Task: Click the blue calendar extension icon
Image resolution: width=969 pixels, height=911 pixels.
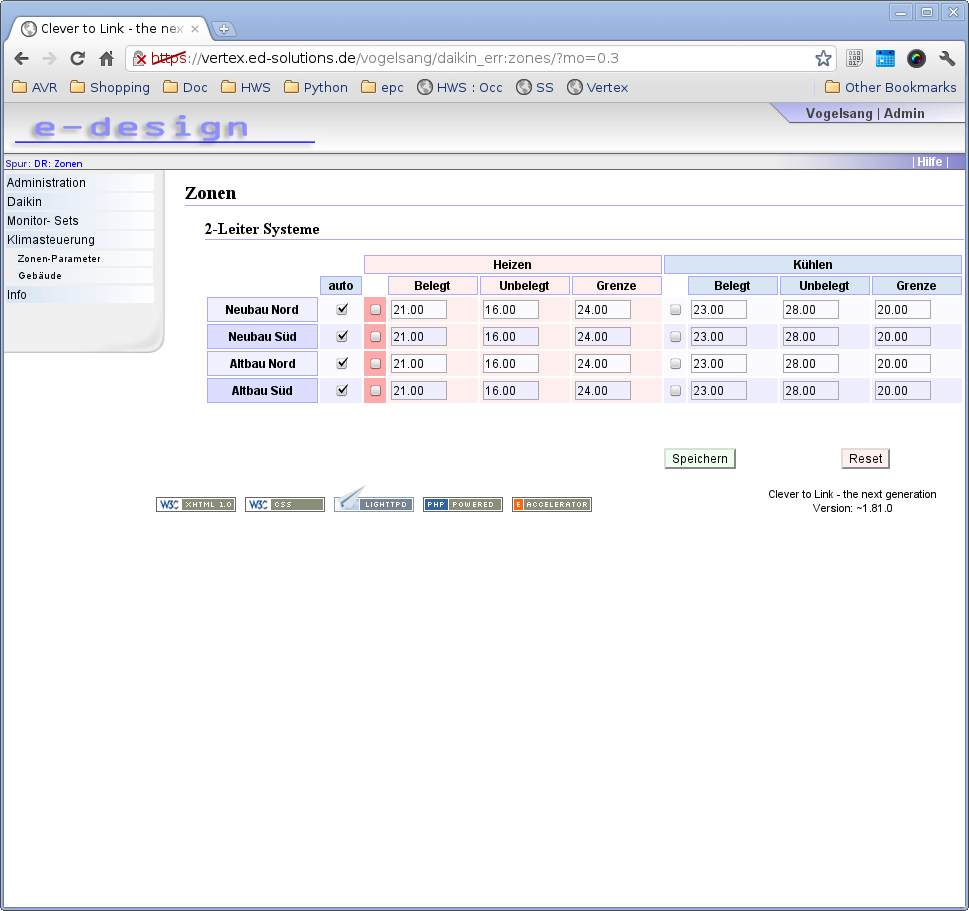Action: point(885,59)
